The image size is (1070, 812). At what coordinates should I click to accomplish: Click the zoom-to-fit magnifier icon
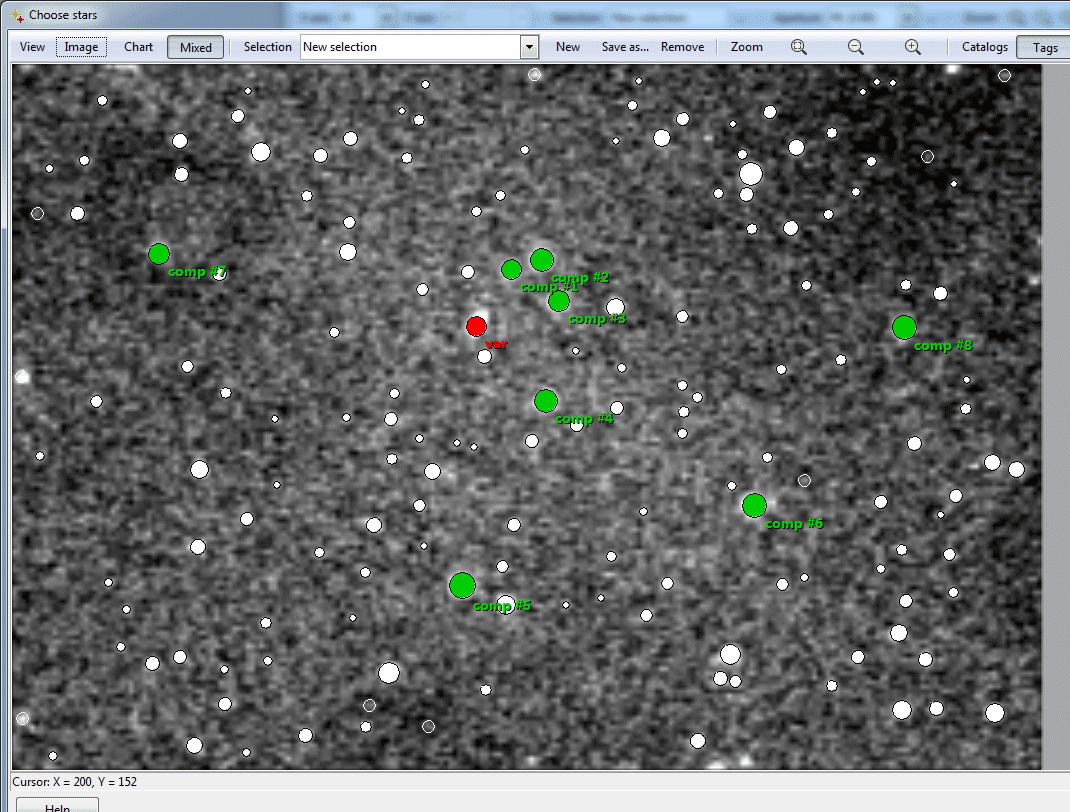(798, 47)
